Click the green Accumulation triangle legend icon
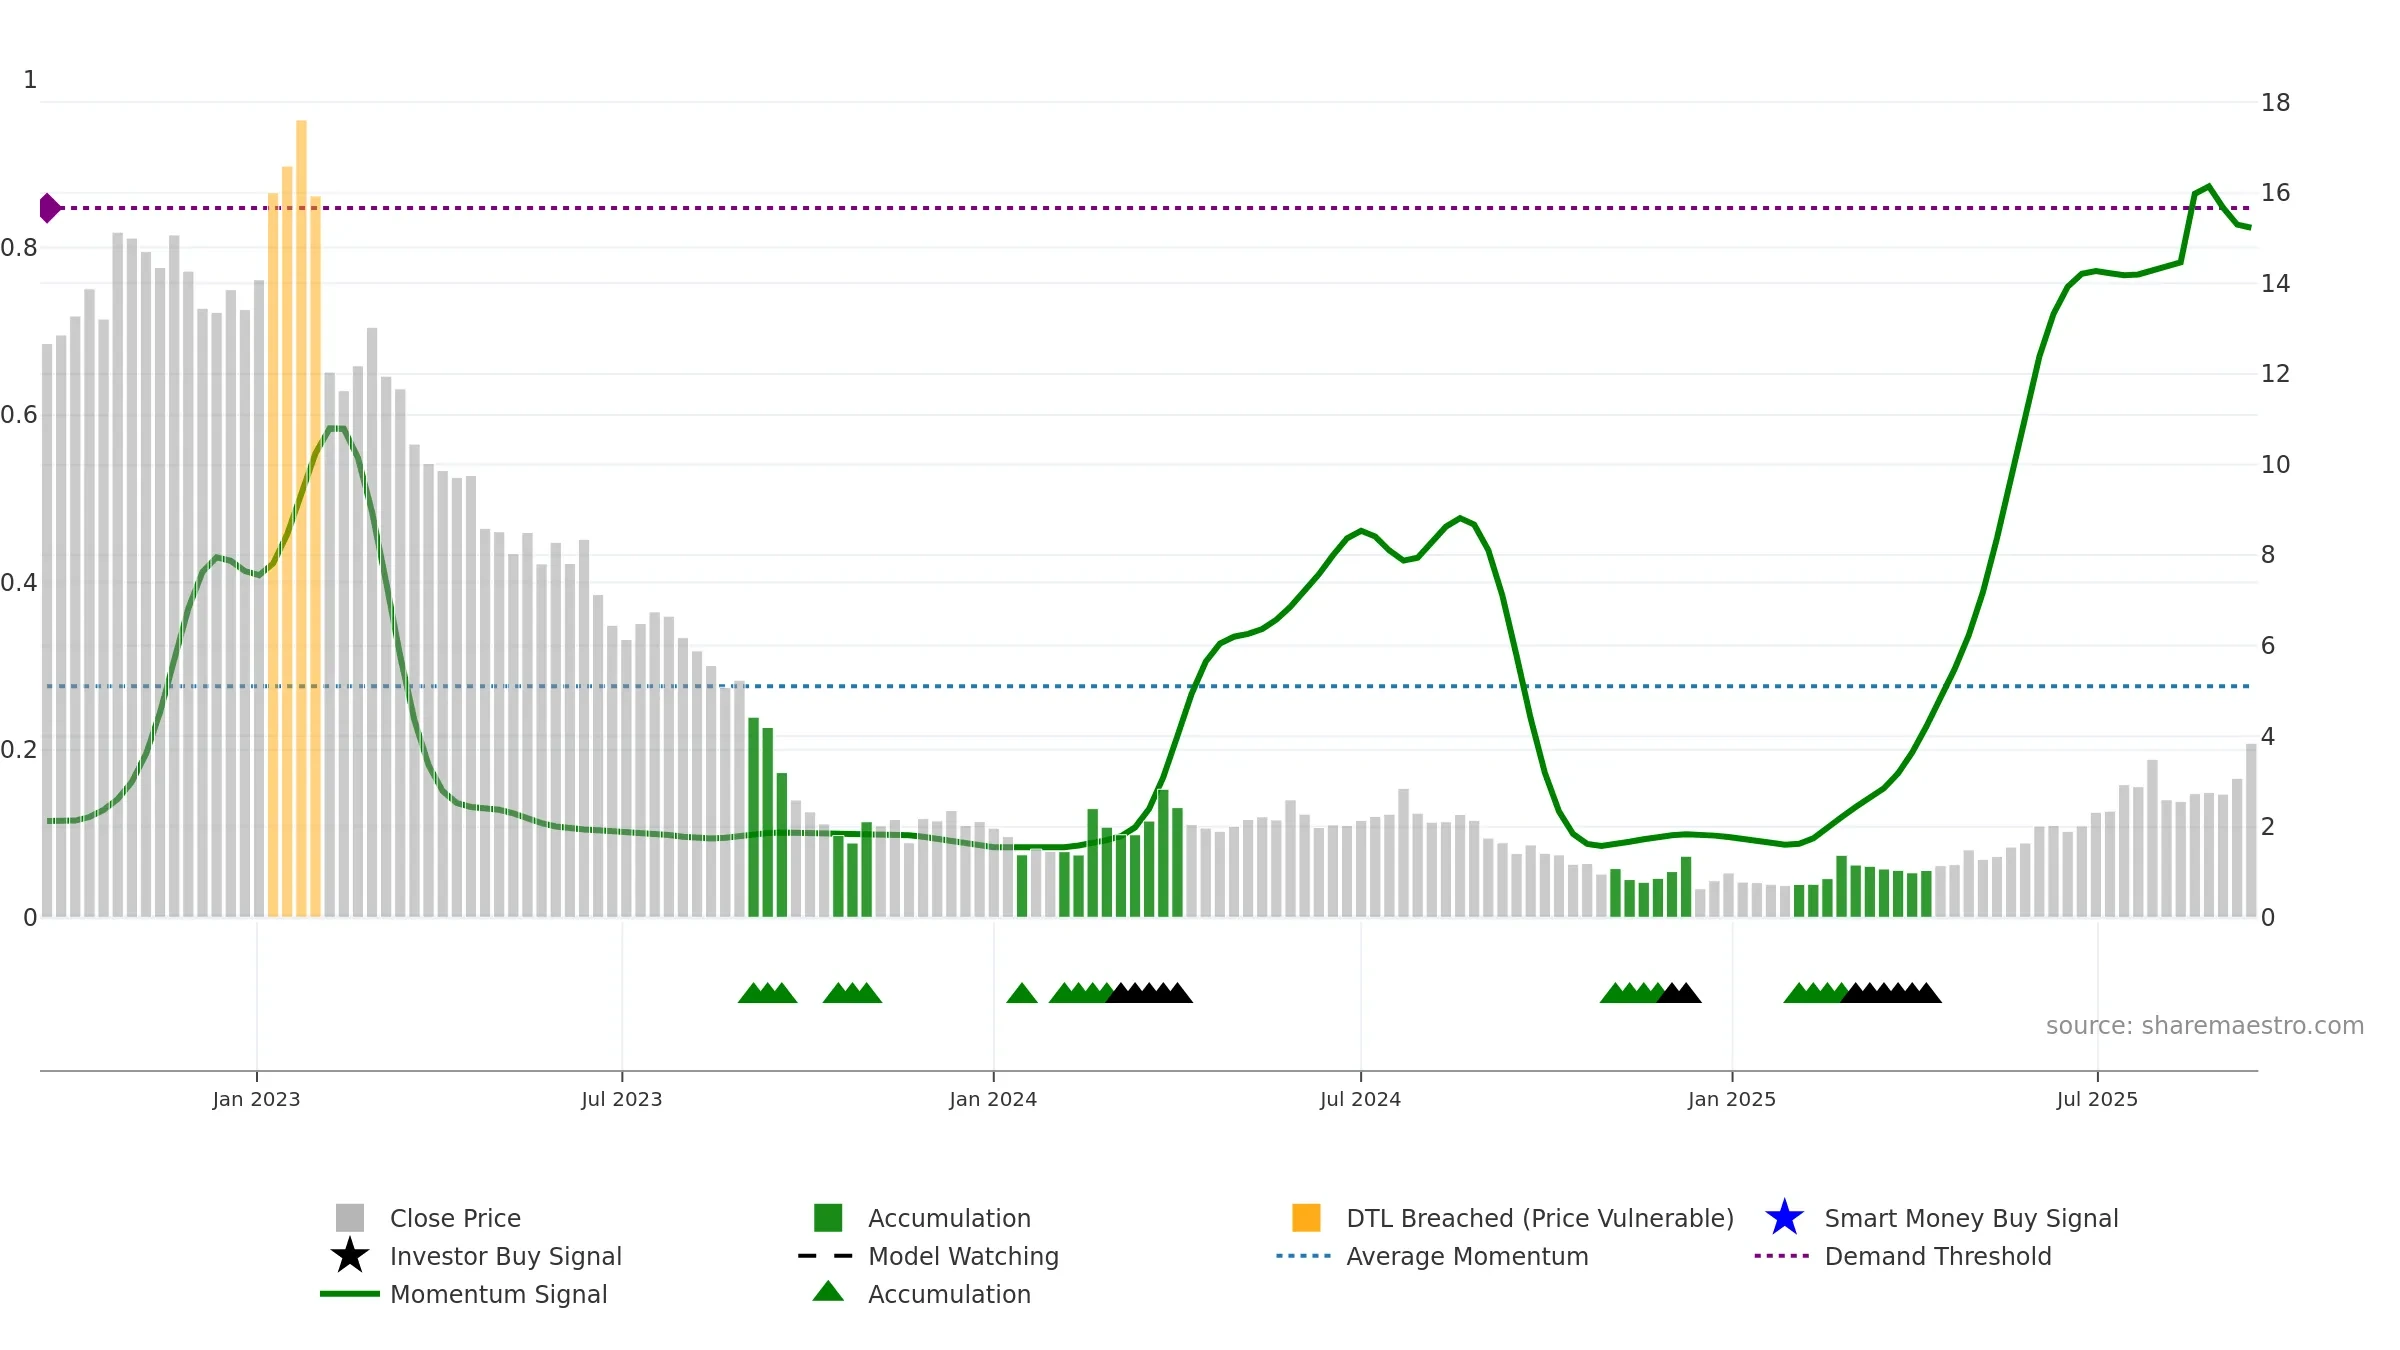This screenshot has height=1350, width=2400. click(828, 1292)
